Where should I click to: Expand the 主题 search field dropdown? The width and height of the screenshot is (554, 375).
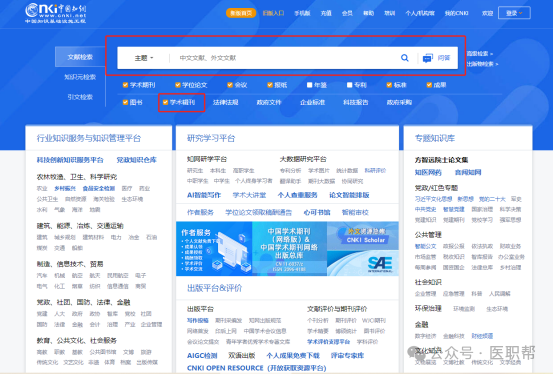[x=144, y=58]
